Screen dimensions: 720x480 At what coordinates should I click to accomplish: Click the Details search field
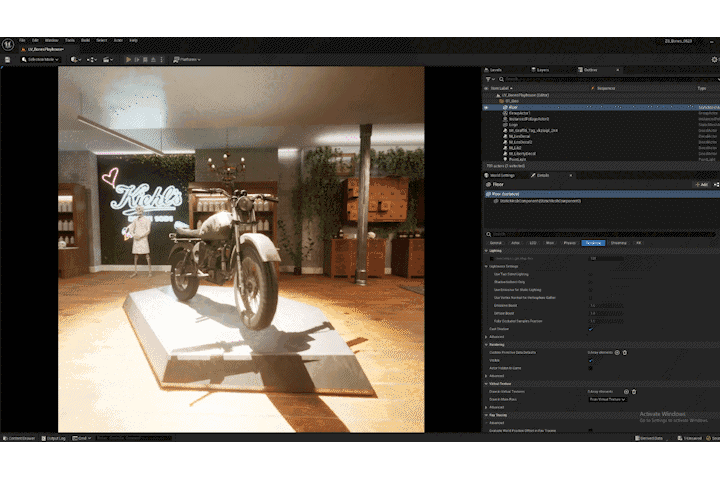(602, 234)
